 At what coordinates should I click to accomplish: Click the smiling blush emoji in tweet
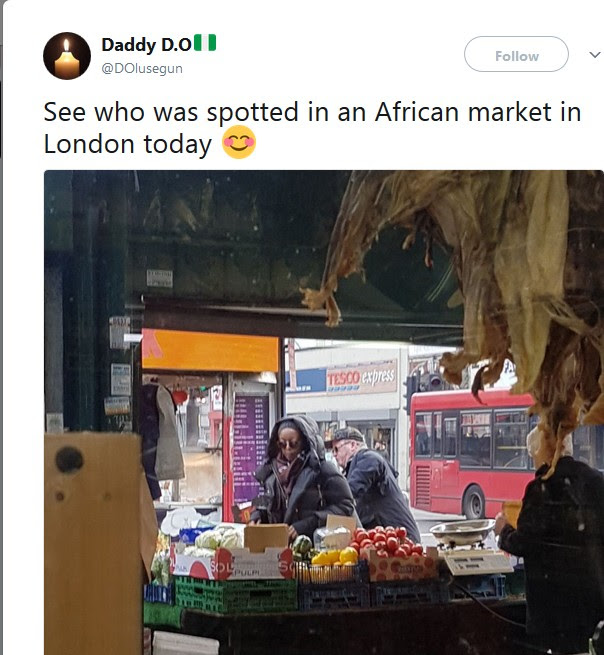(239, 142)
